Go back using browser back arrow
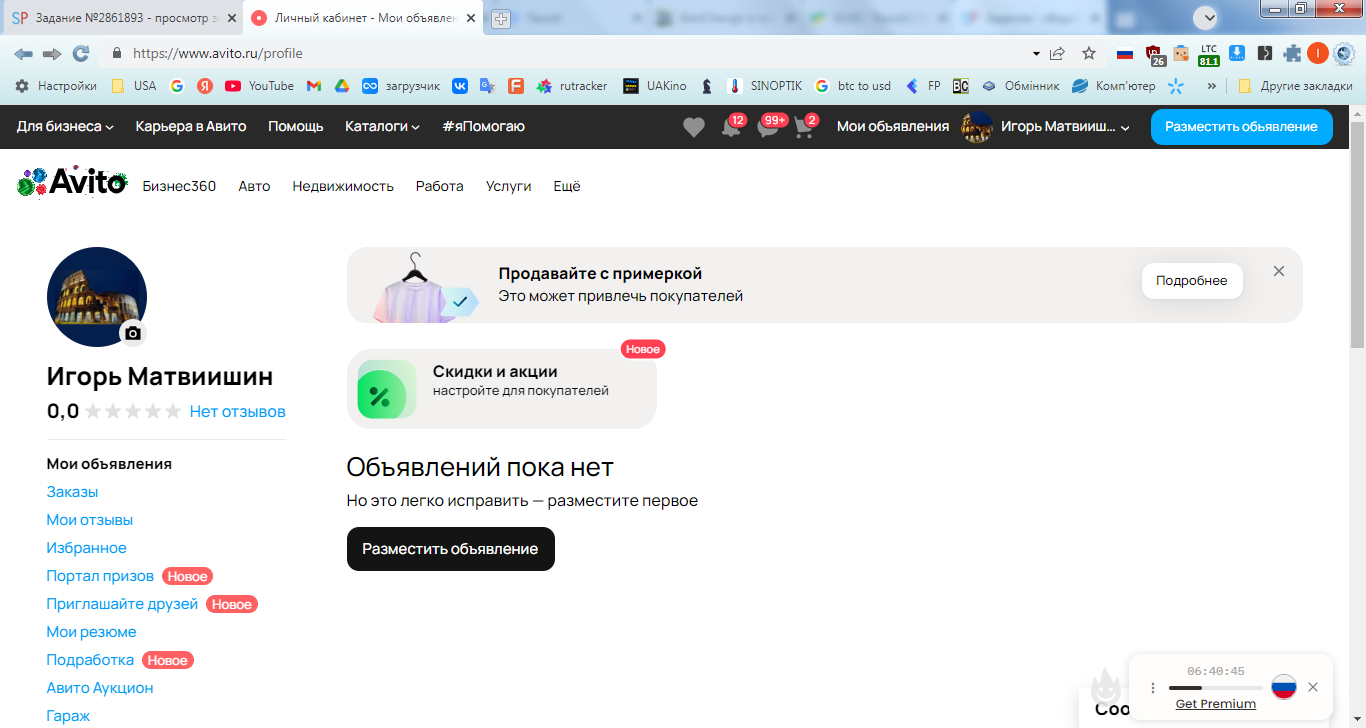Image resolution: width=1366 pixels, height=728 pixels. click(x=23, y=53)
